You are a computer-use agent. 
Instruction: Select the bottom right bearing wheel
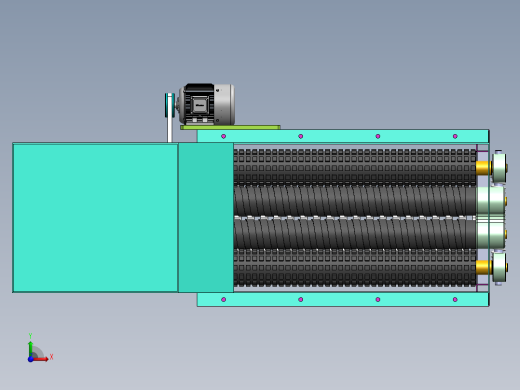(x=500, y=268)
